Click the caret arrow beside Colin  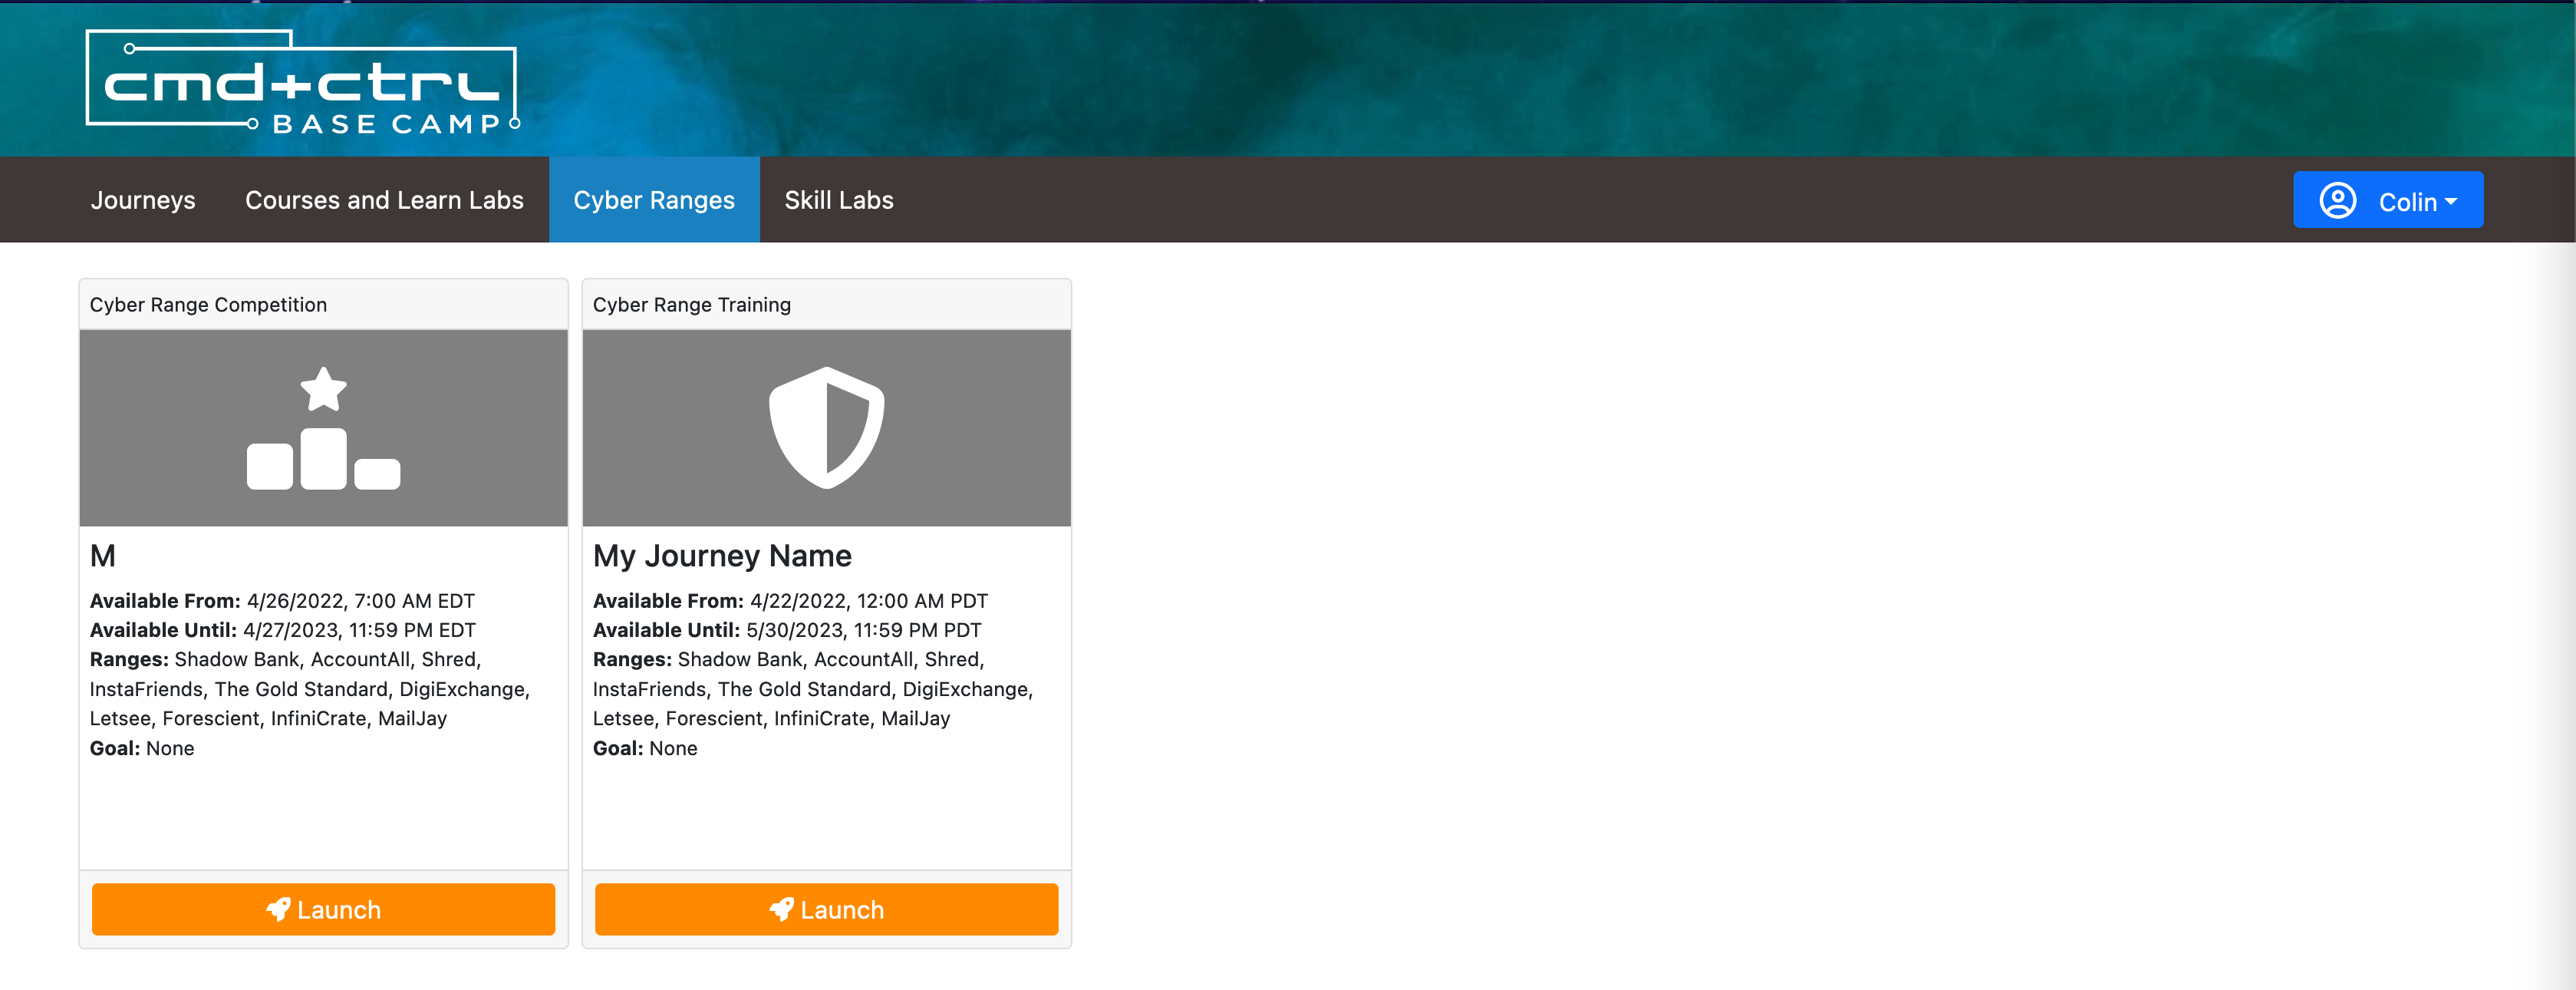coord(2451,201)
